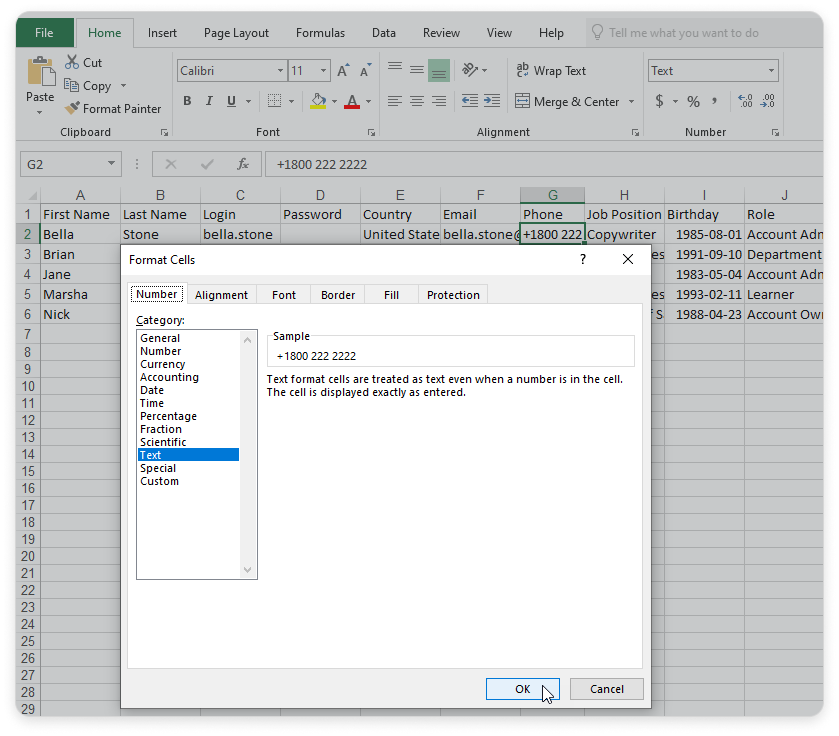Open Protection tab in Format Cells

(x=453, y=295)
